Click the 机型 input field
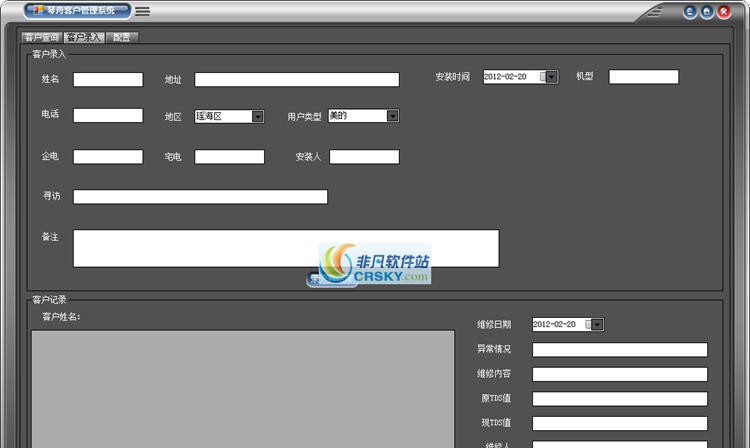 click(x=643, y=77)
